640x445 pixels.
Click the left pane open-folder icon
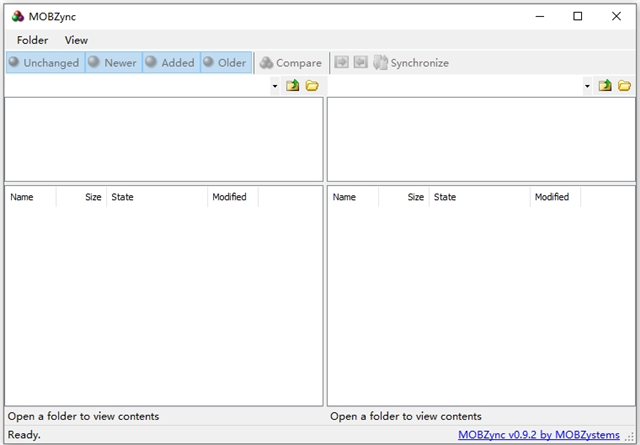[312, 85]
